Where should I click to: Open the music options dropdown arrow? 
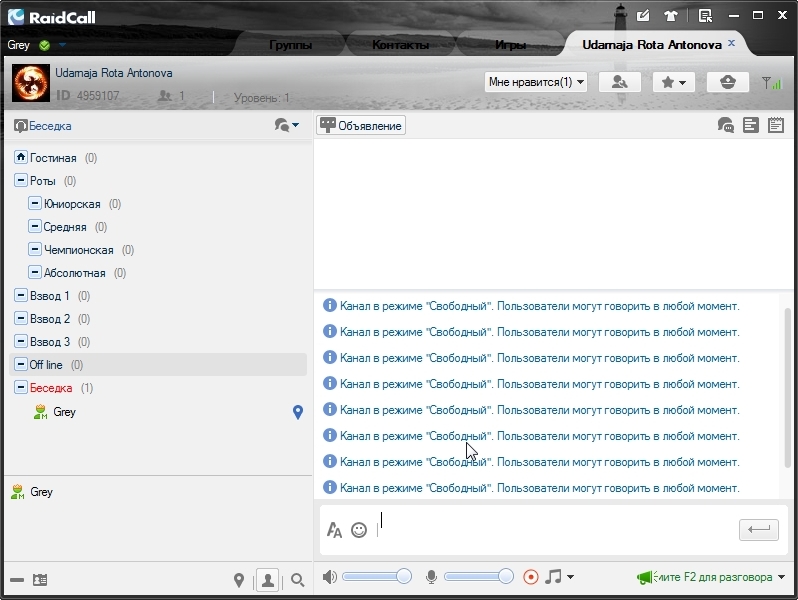point(570,577)
